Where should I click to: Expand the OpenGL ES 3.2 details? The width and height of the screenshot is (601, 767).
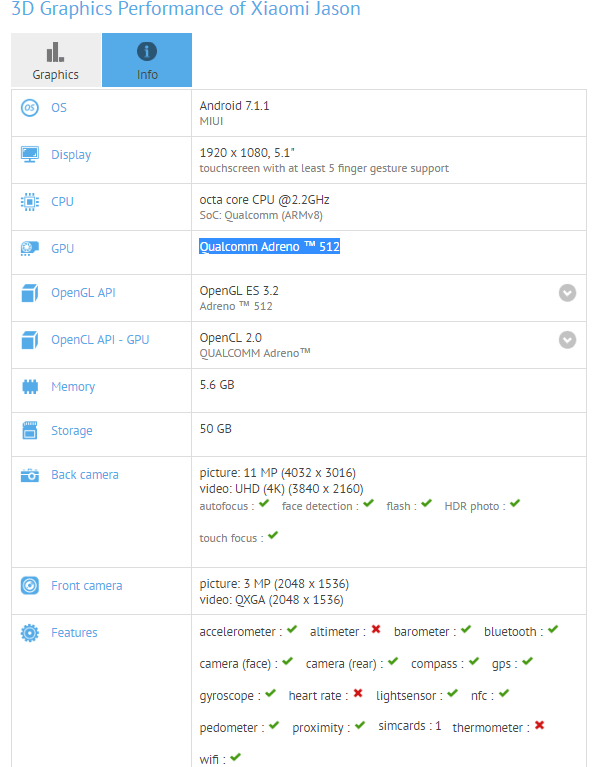point(567,293)
